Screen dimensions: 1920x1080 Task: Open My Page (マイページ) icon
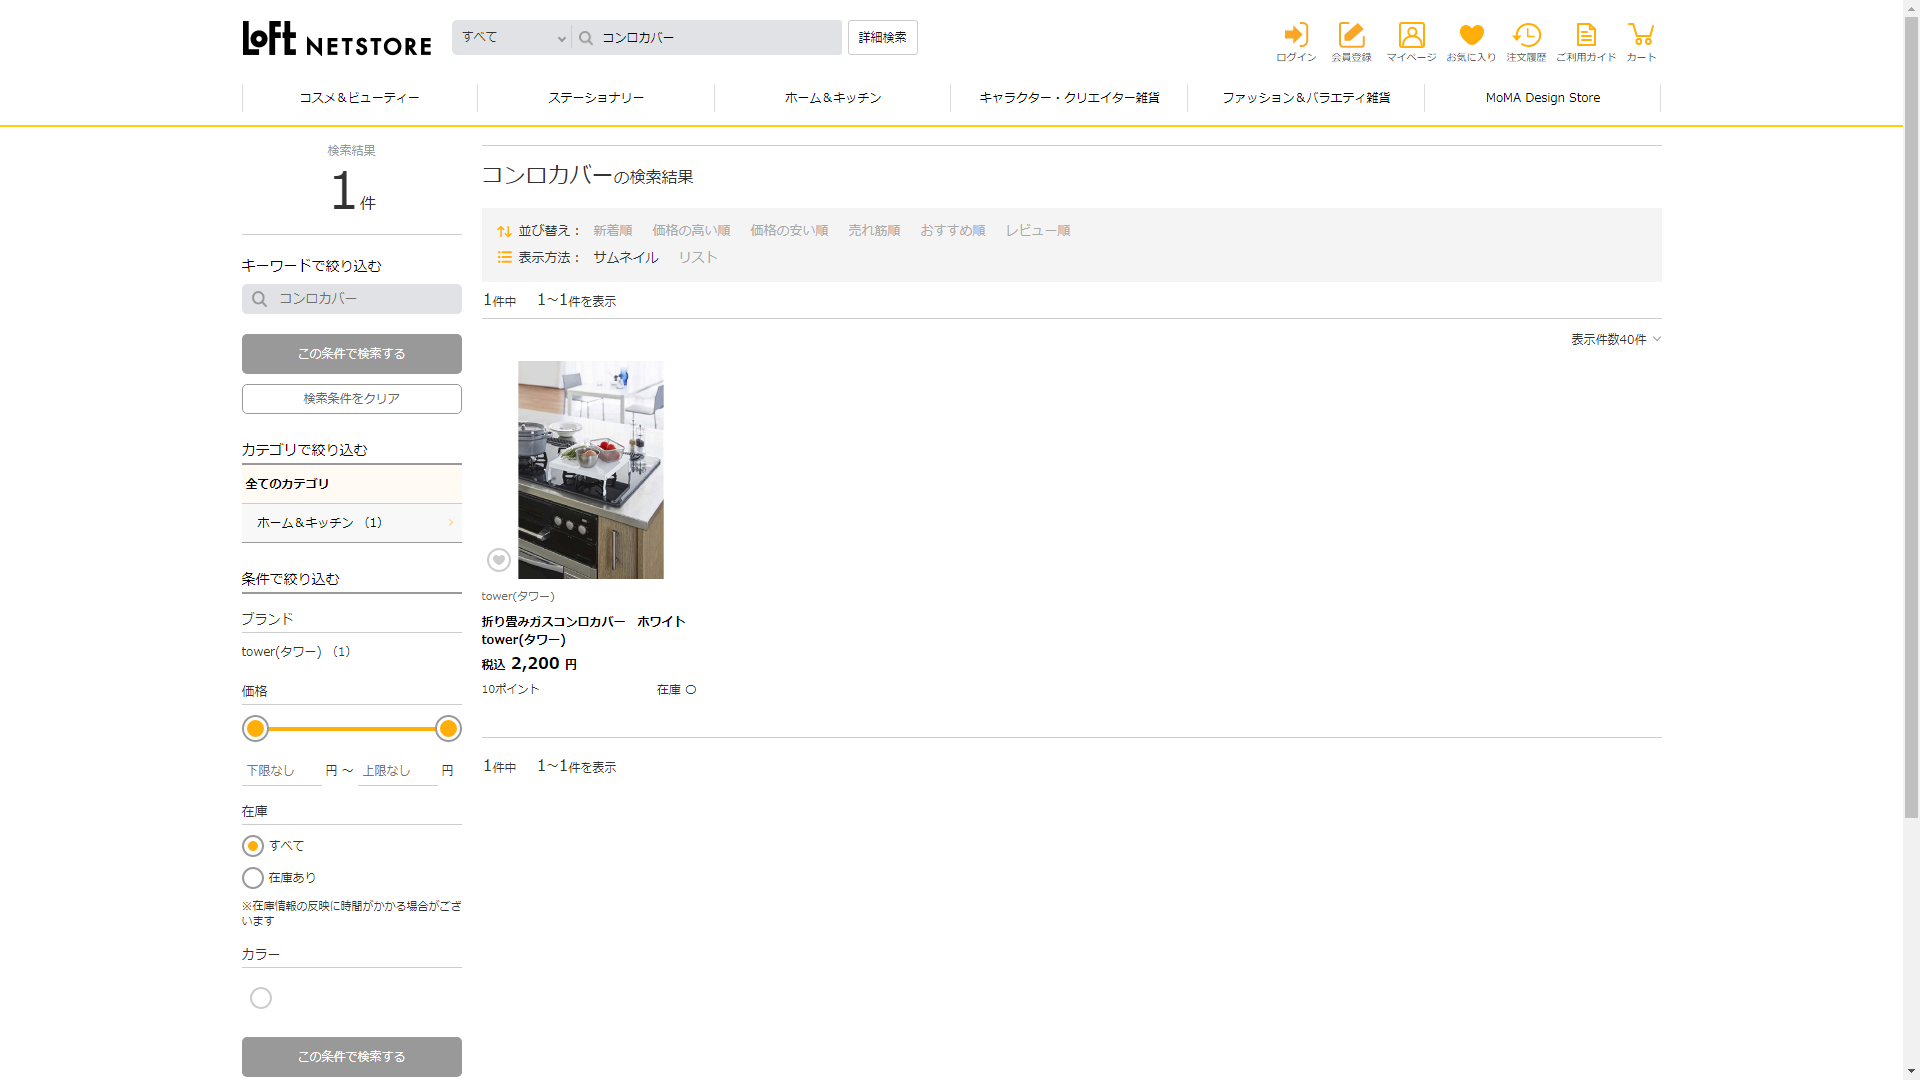pyautogui.click(x=1411, y=36)
